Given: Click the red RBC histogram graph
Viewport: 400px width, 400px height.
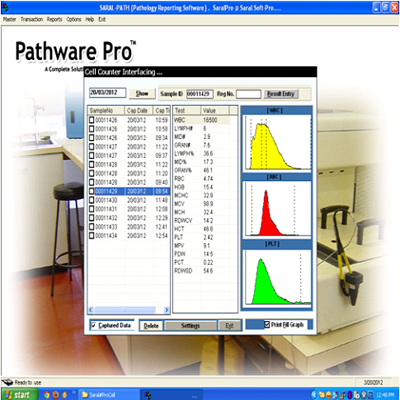Looking at the screenshot, I should coord(277,209).
